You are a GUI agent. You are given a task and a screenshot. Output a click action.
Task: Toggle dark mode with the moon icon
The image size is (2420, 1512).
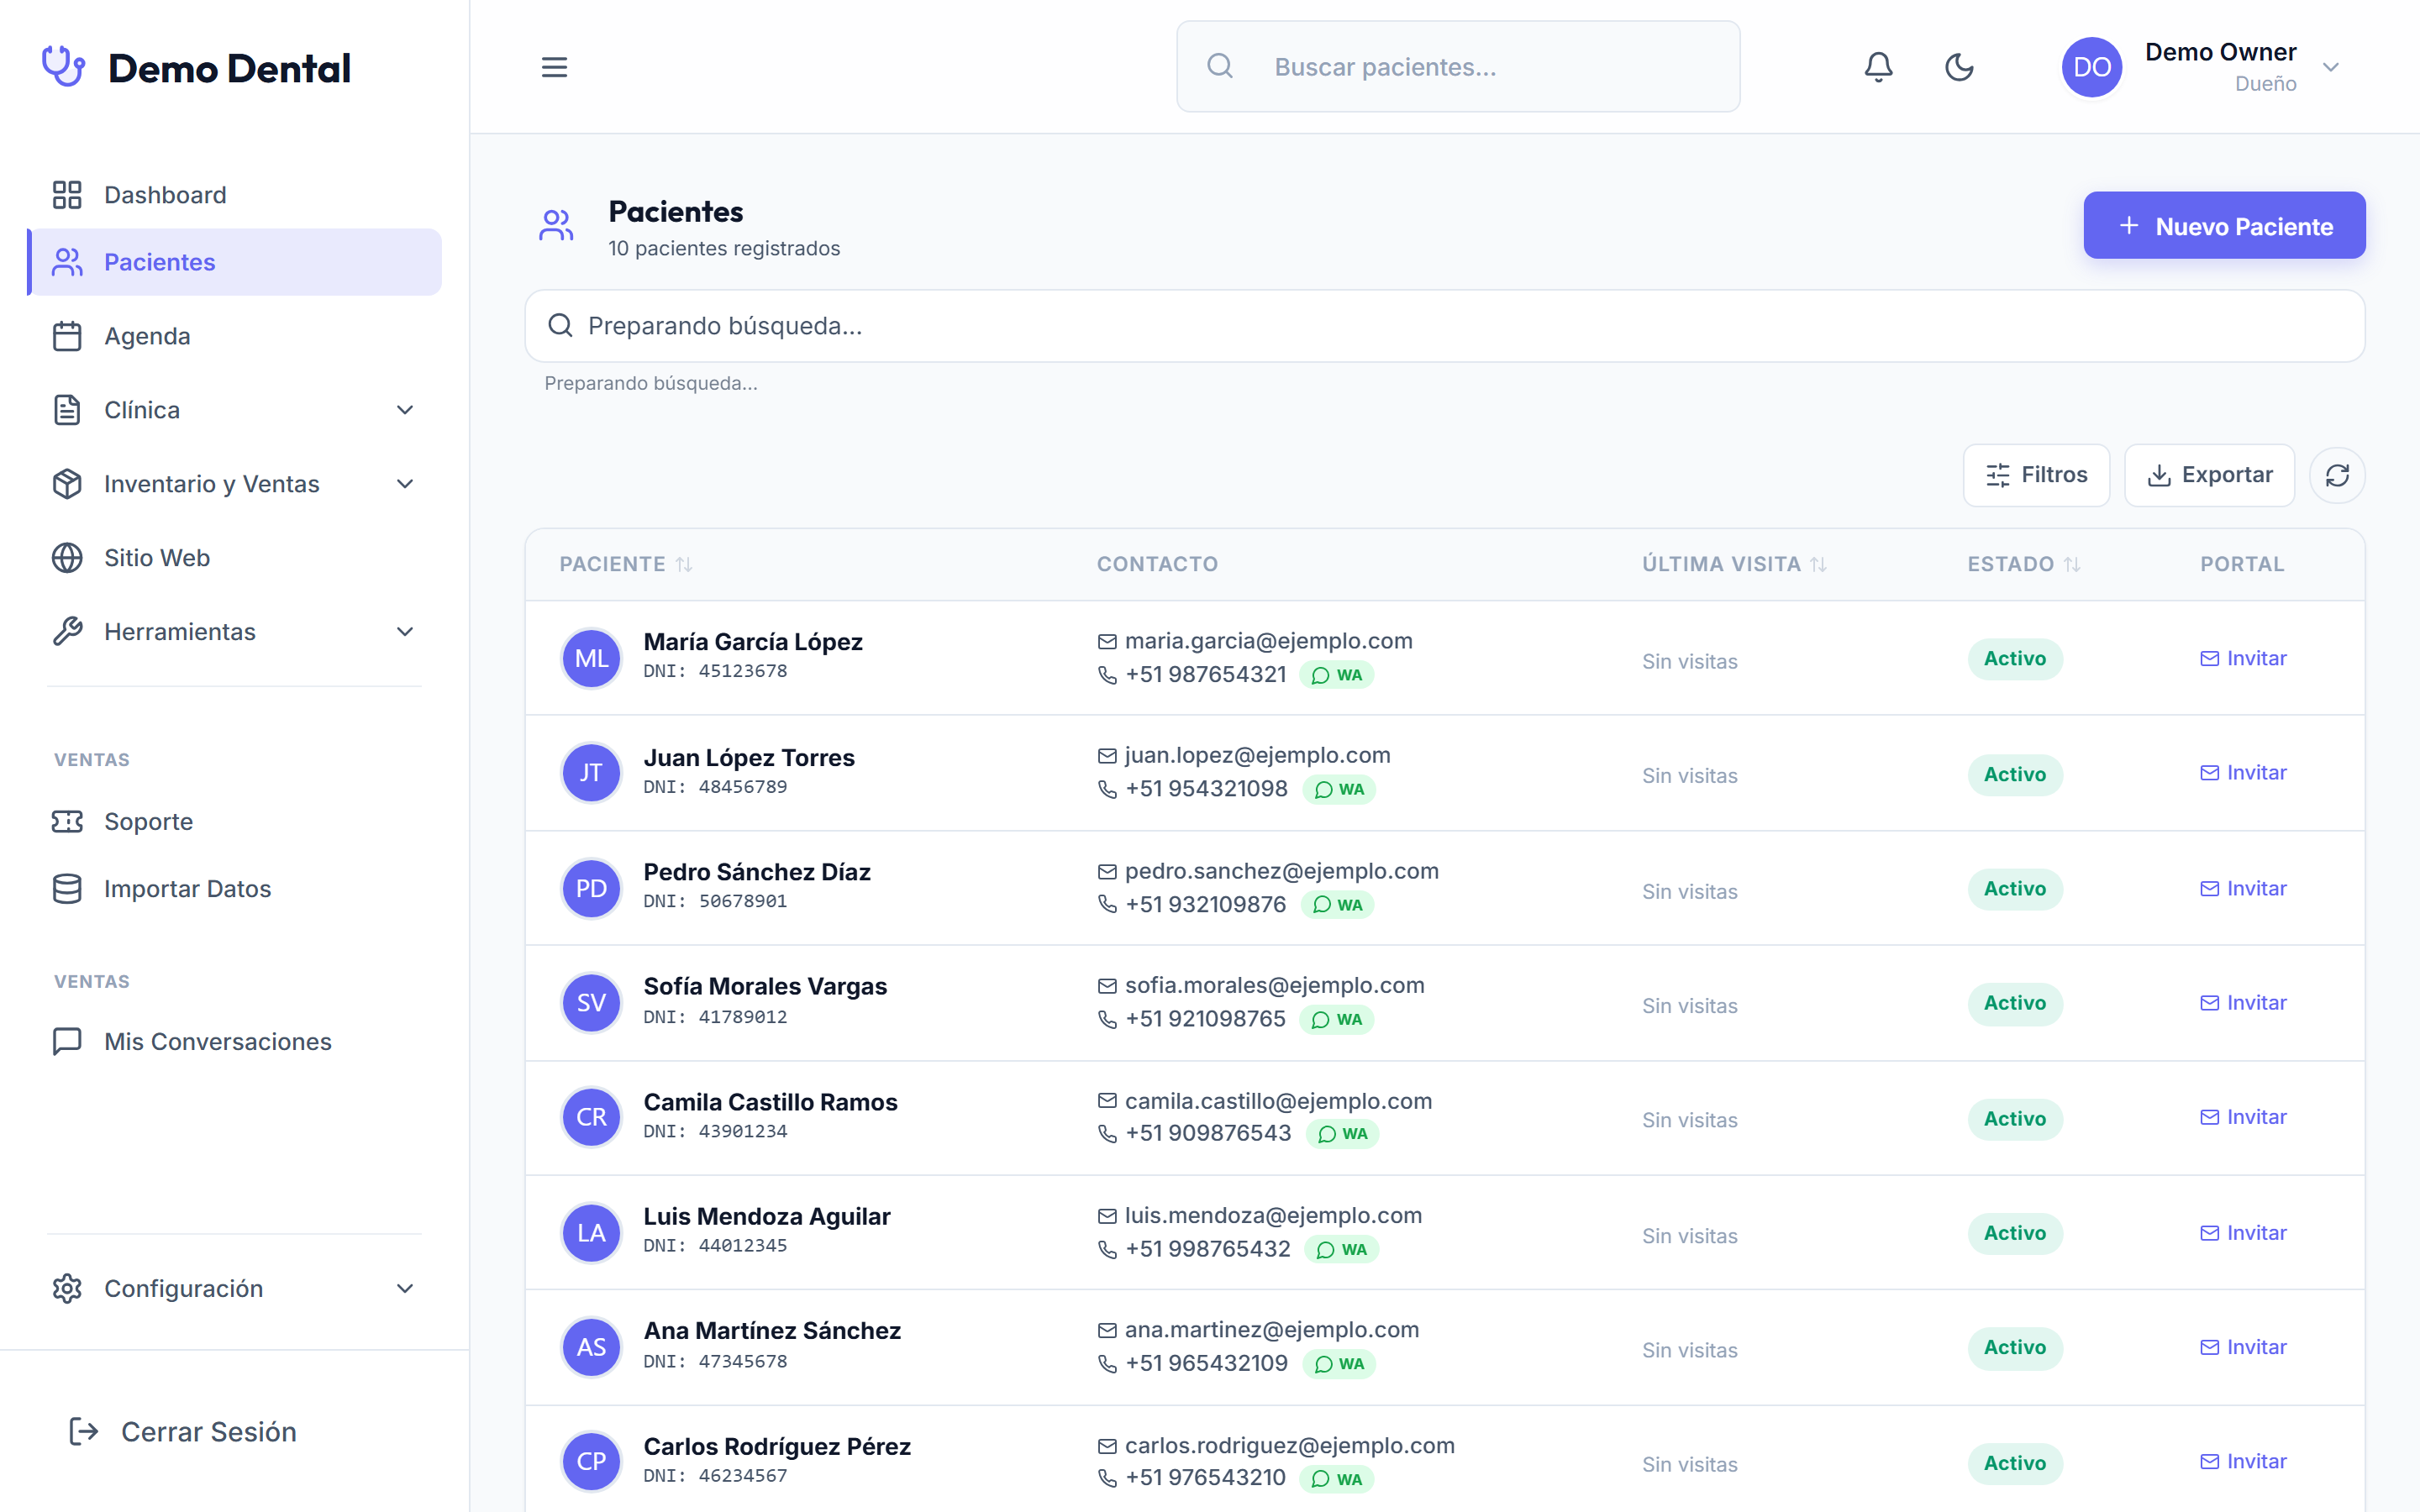coord(1959,67)
